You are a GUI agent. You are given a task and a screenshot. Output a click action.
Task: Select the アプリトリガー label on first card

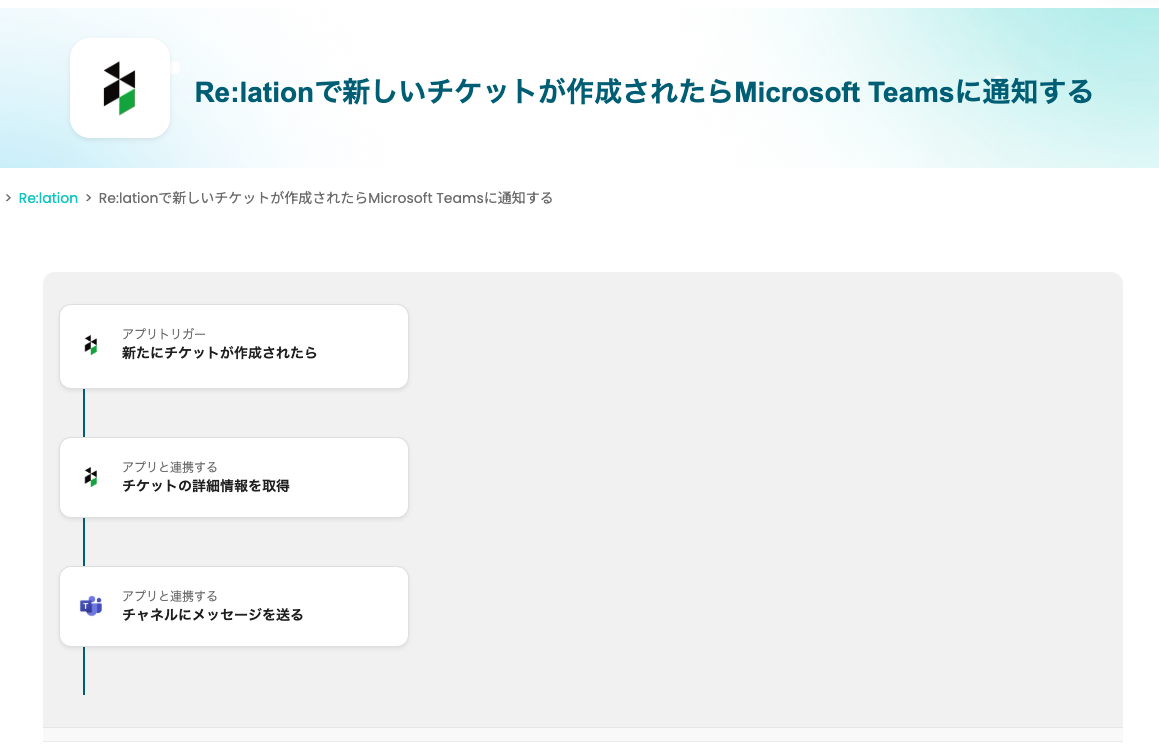pos(163,333)
